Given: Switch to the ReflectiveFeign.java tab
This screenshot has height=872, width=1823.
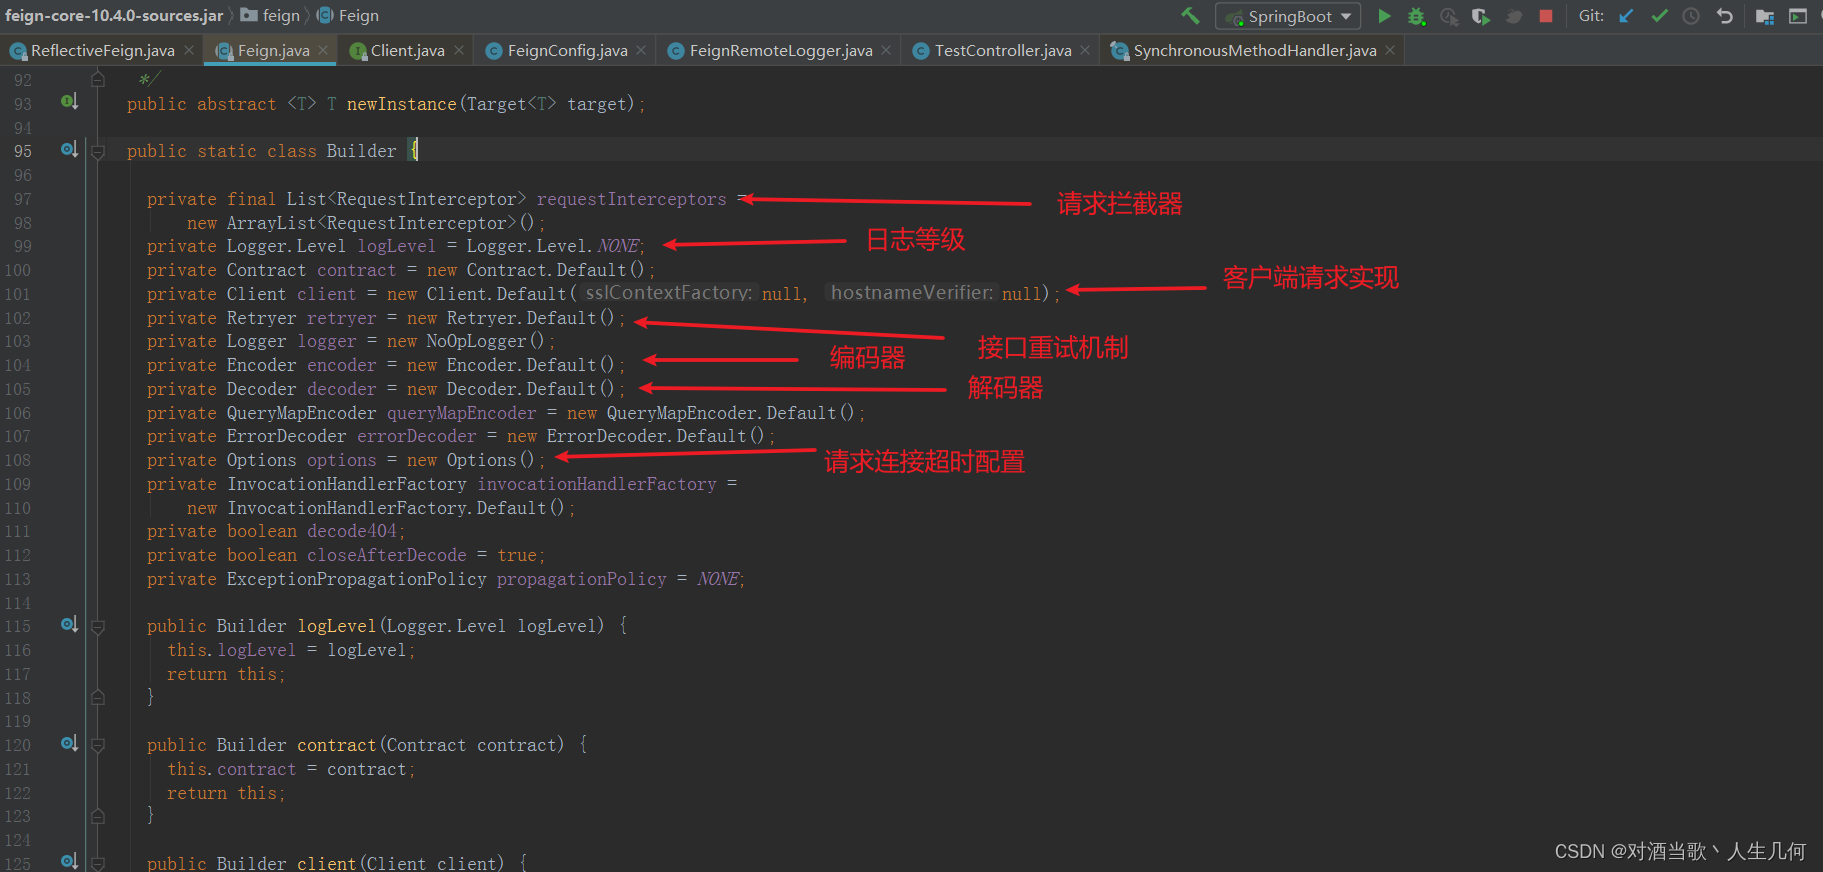Looking at the screenshot, I should tap(102, 50).
